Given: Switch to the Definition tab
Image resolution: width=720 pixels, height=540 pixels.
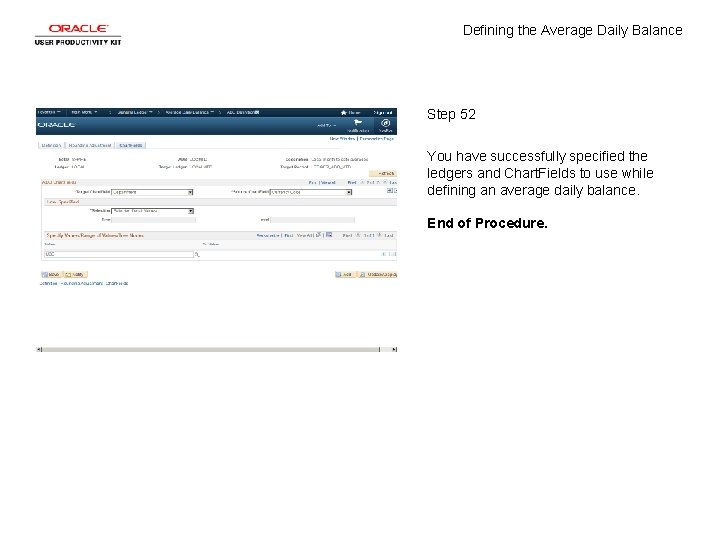Looking at the screenshot, I should pos(51,145).
